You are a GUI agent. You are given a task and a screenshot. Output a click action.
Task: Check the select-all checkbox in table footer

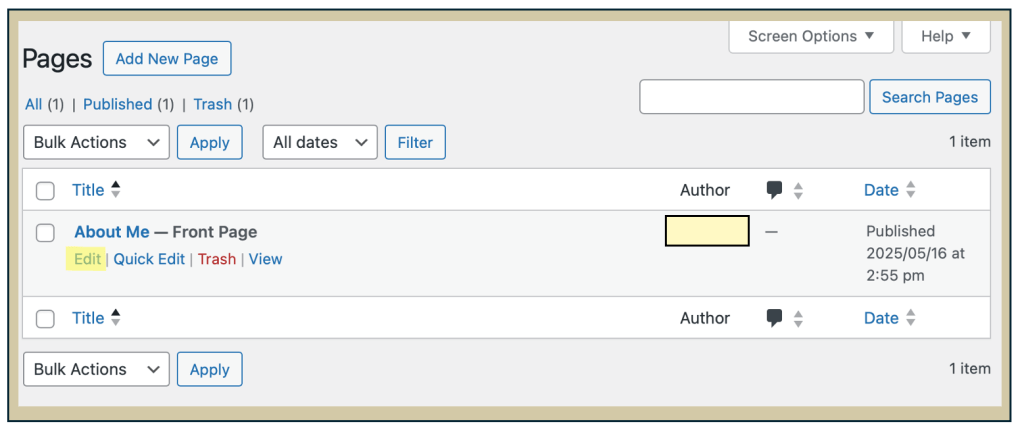(x=45, y=319)
